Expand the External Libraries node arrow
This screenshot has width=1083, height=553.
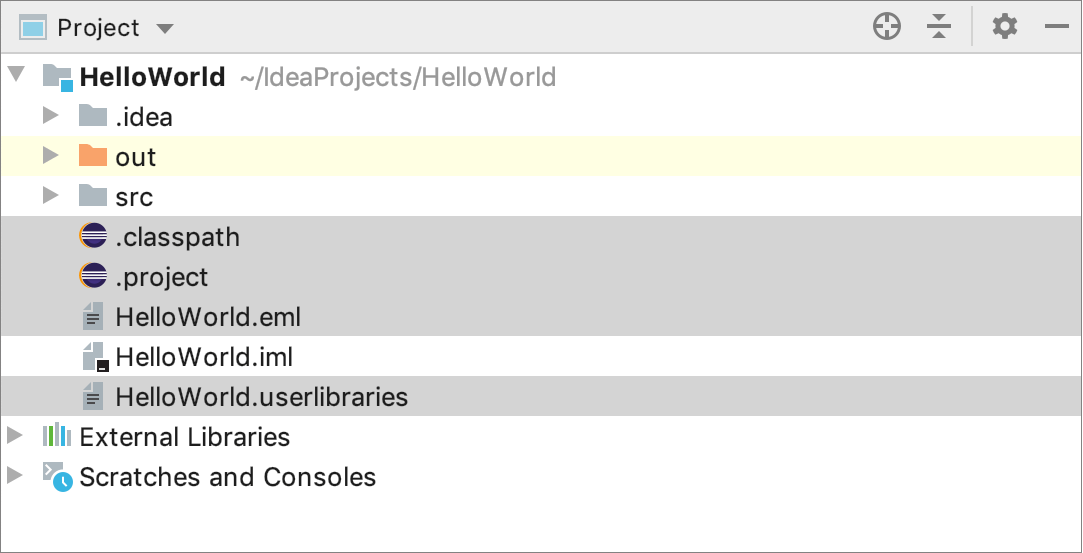tap(14, 436)
